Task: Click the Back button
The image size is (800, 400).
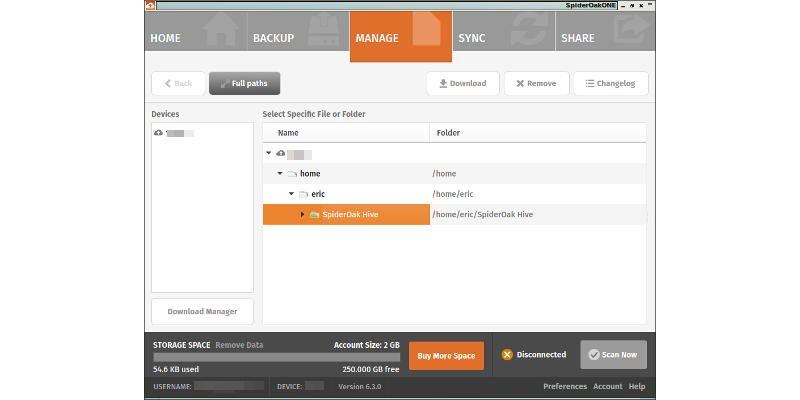Action: (x=178, y=84)
